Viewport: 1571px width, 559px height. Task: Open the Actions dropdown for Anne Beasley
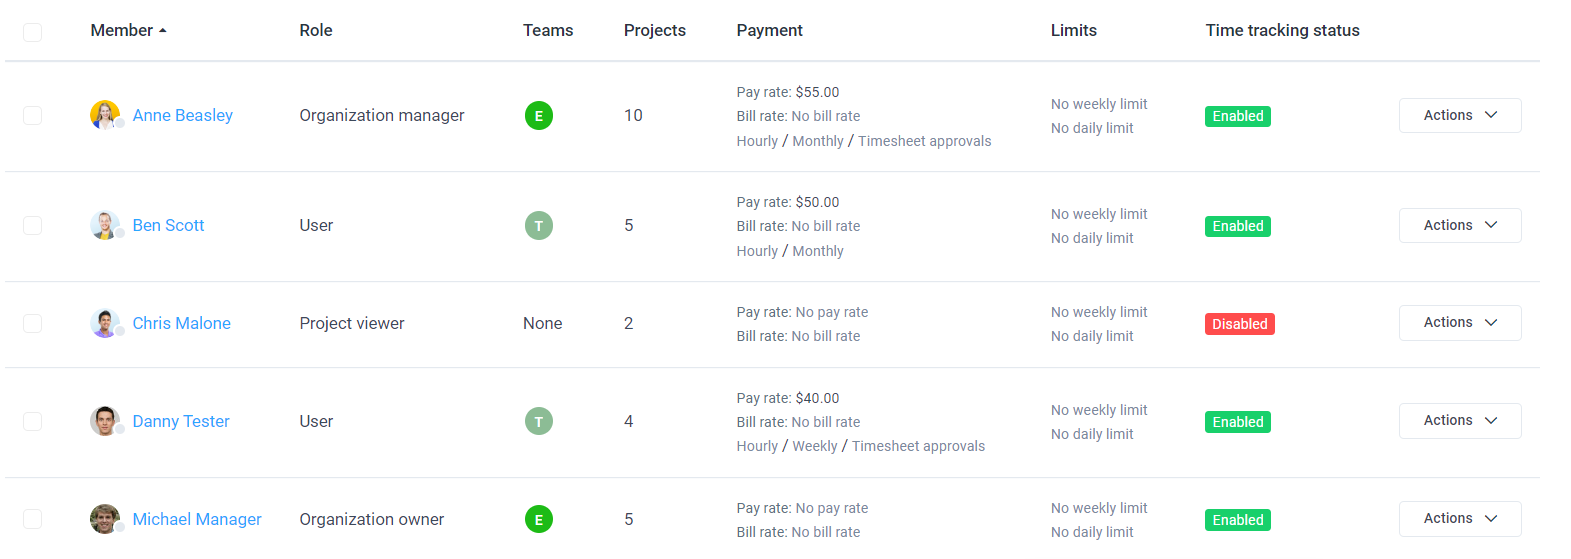[1459, 116]
